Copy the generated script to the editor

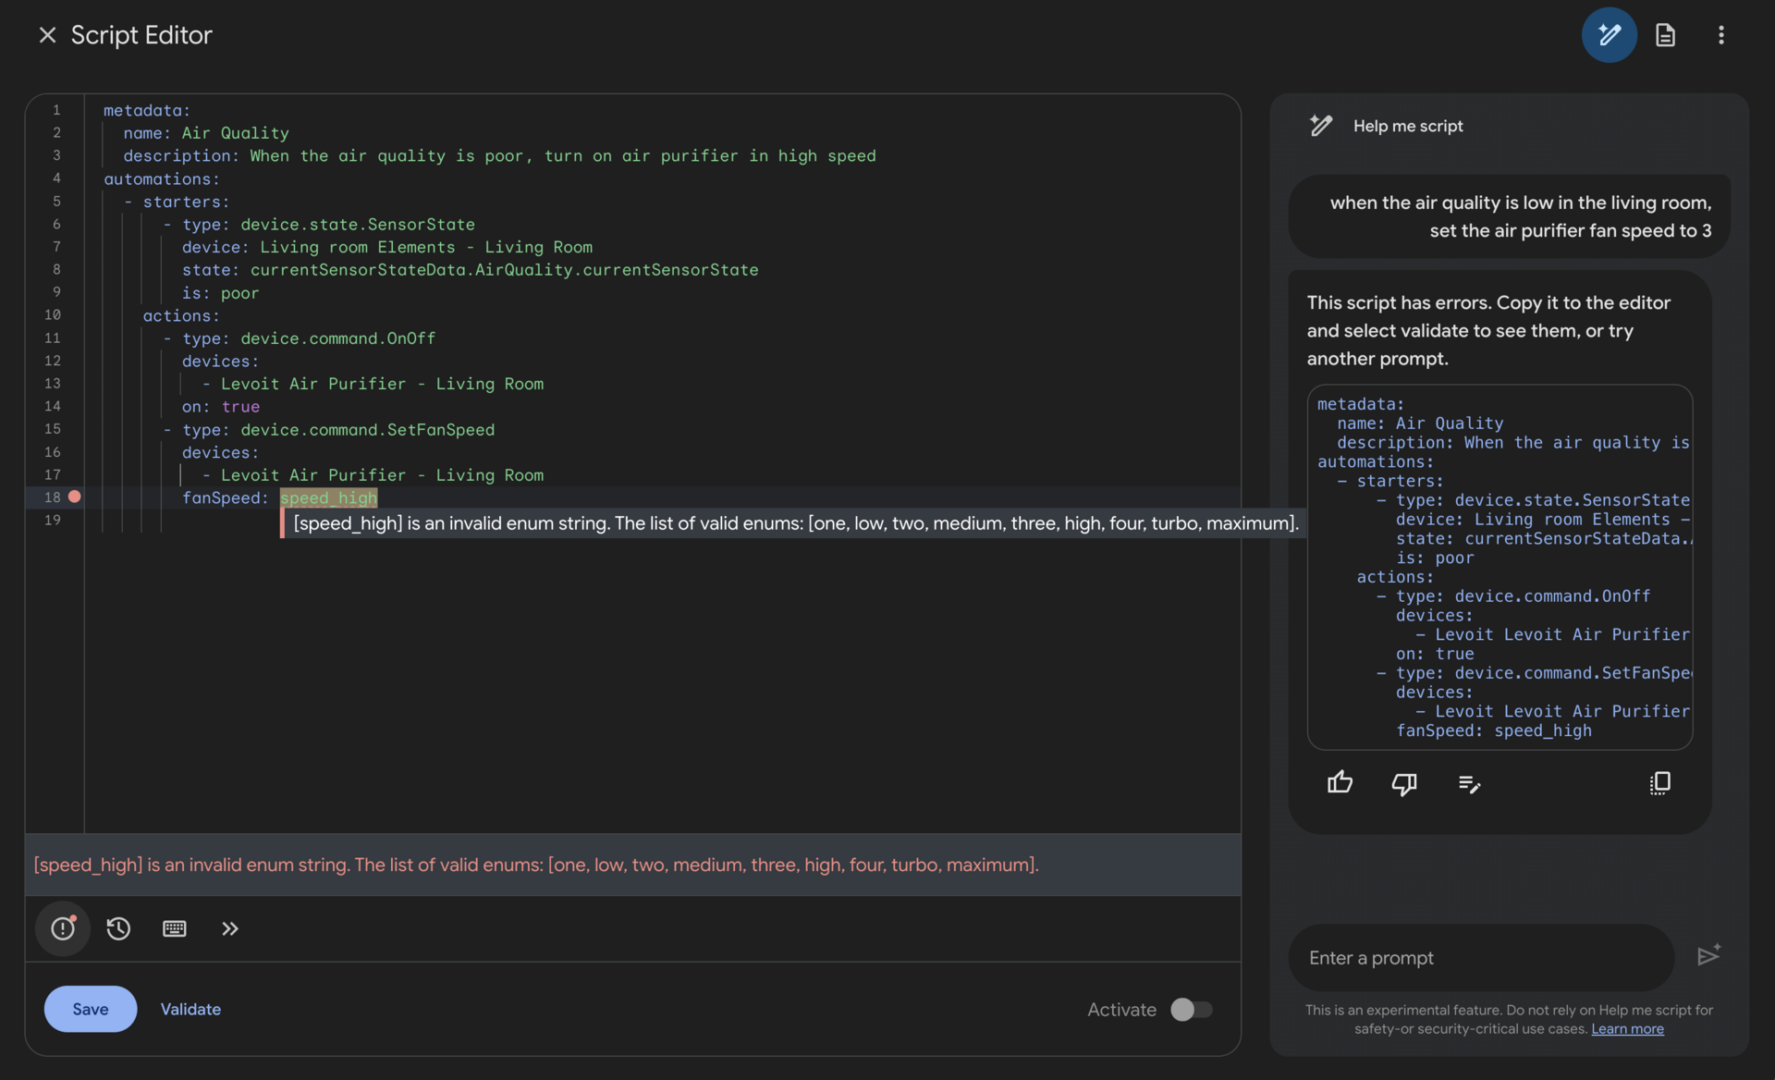[1660, 783]
